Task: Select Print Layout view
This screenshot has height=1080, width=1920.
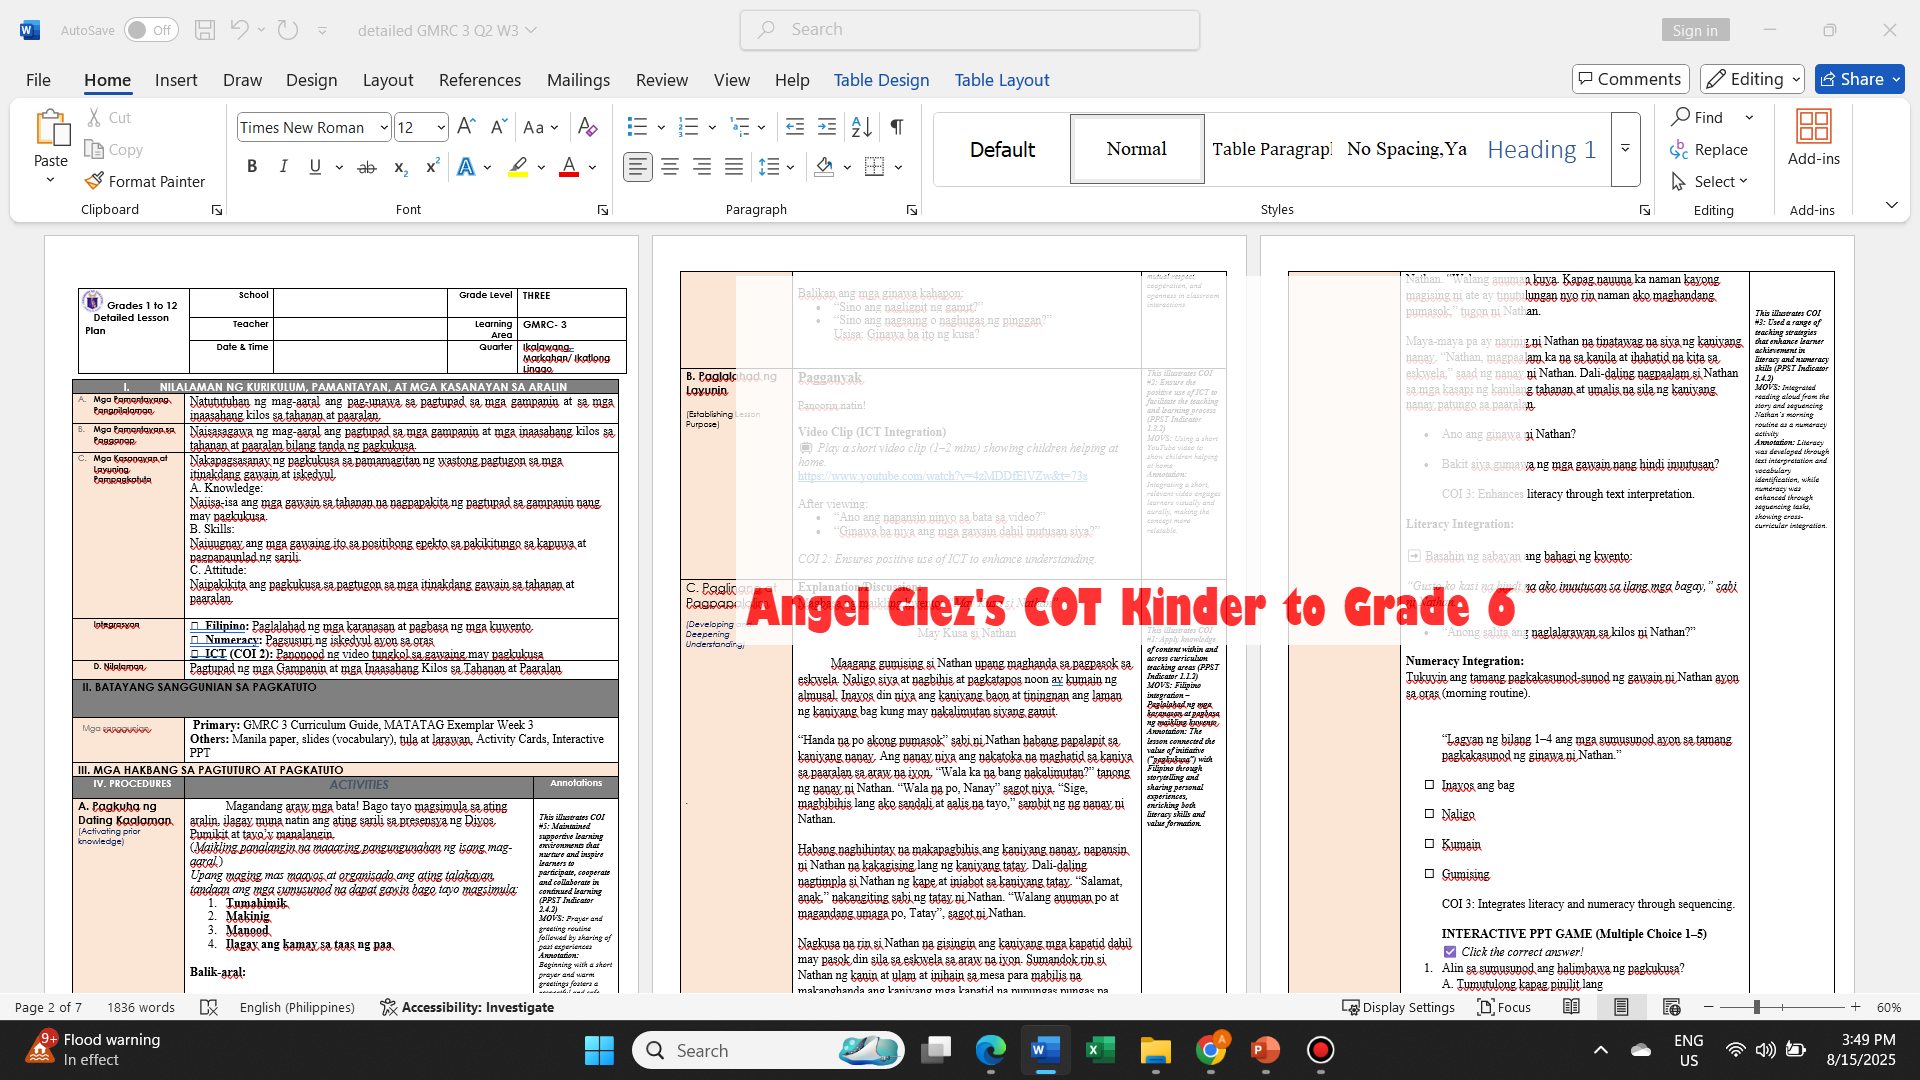Action: tap(1621, 1007)
